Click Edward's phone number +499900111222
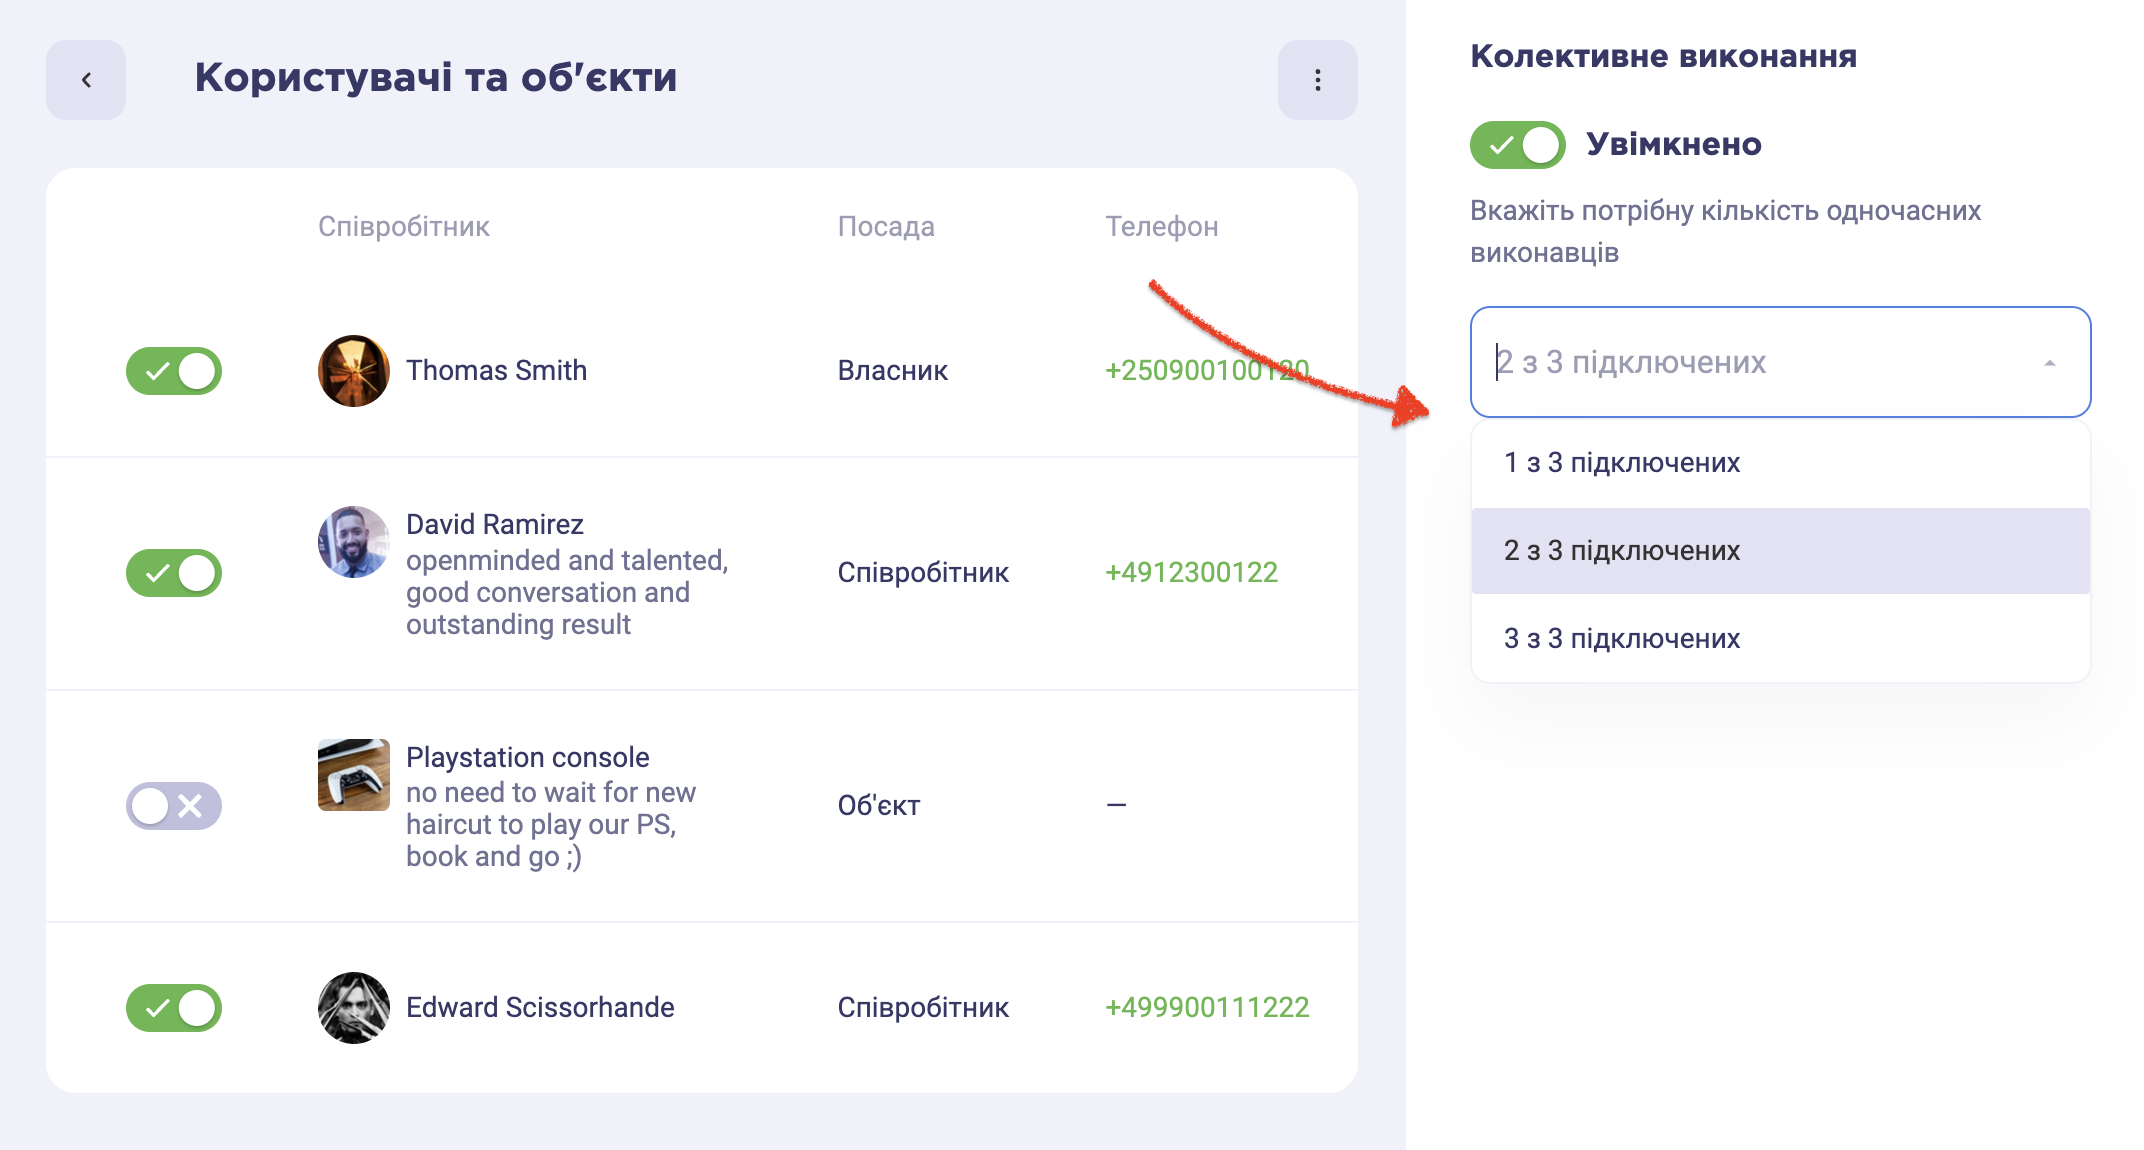 point(1207,1008)
